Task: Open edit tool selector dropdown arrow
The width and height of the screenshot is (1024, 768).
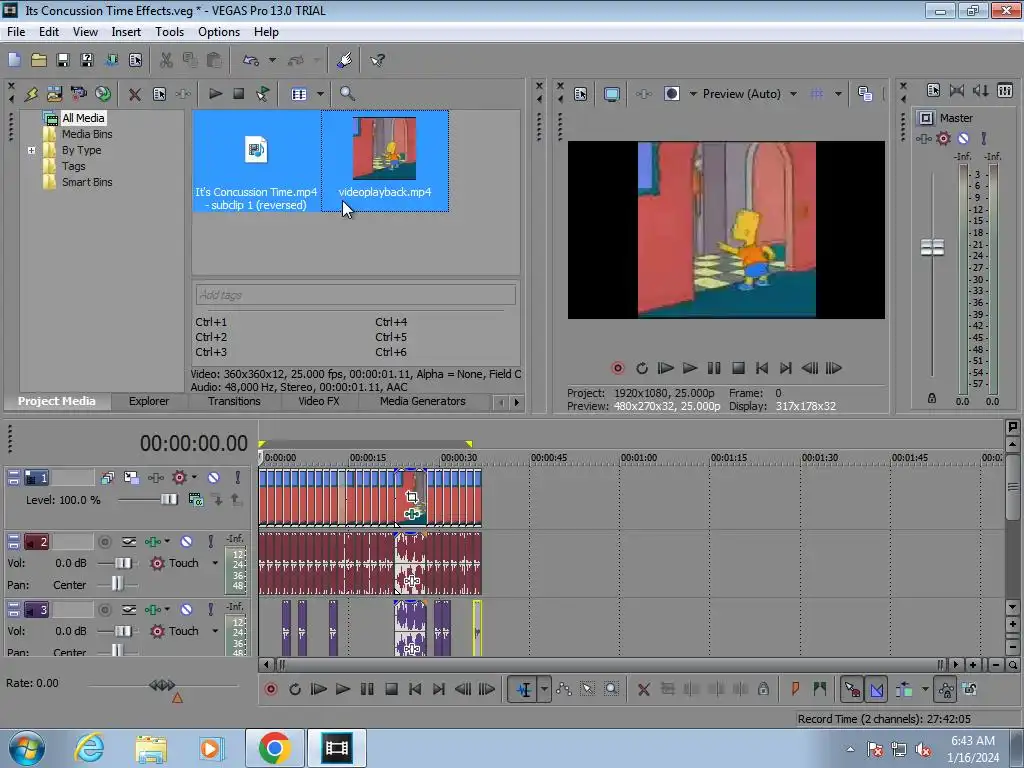Action: pyautogui.click(x=543, y=689)
